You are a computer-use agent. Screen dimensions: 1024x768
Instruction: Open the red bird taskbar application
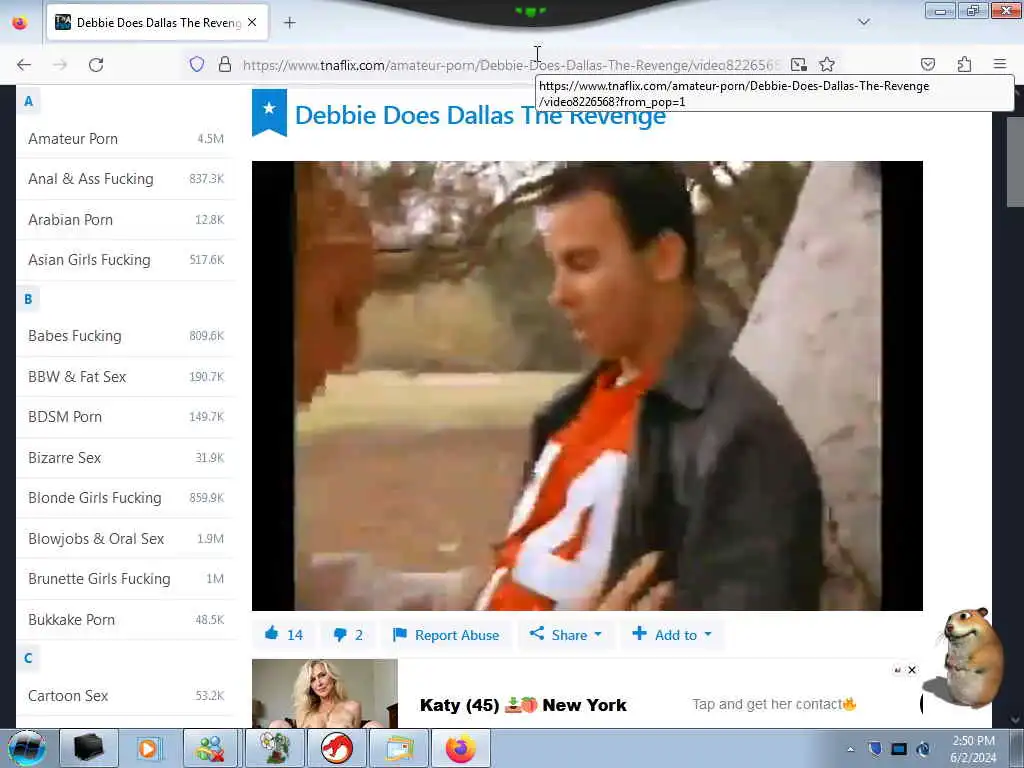(x=336, y=748)
